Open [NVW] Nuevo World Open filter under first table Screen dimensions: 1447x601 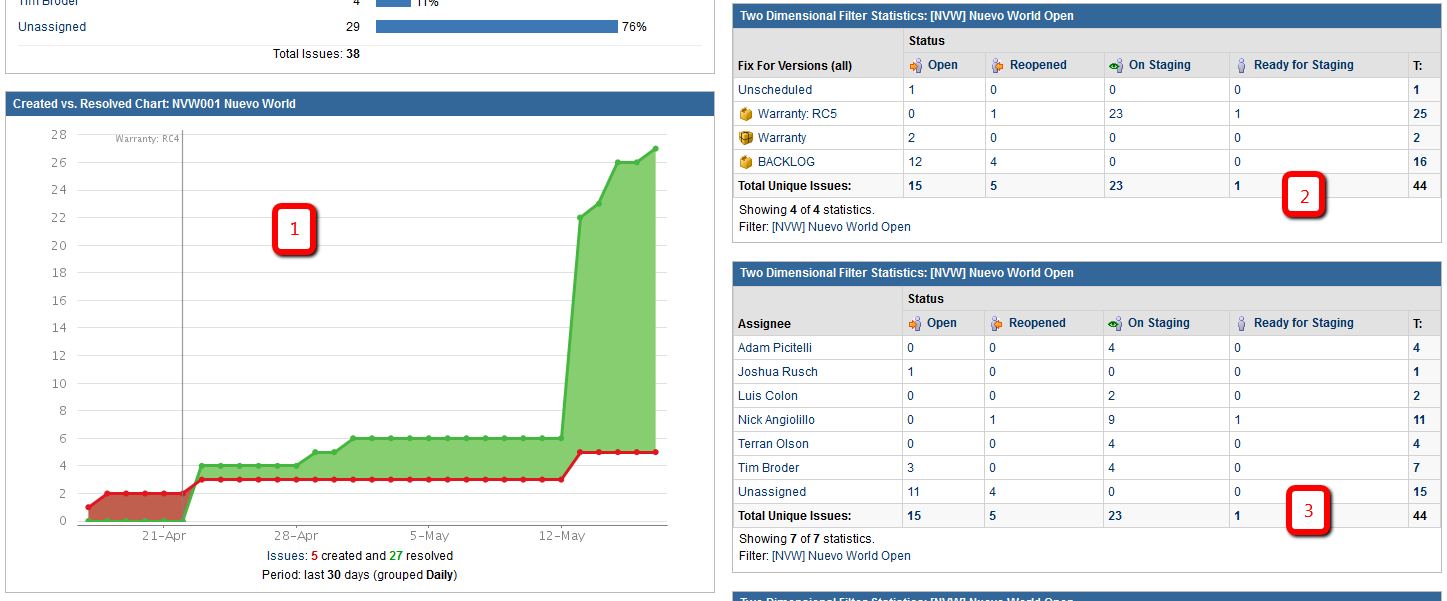tap(841, 227)
